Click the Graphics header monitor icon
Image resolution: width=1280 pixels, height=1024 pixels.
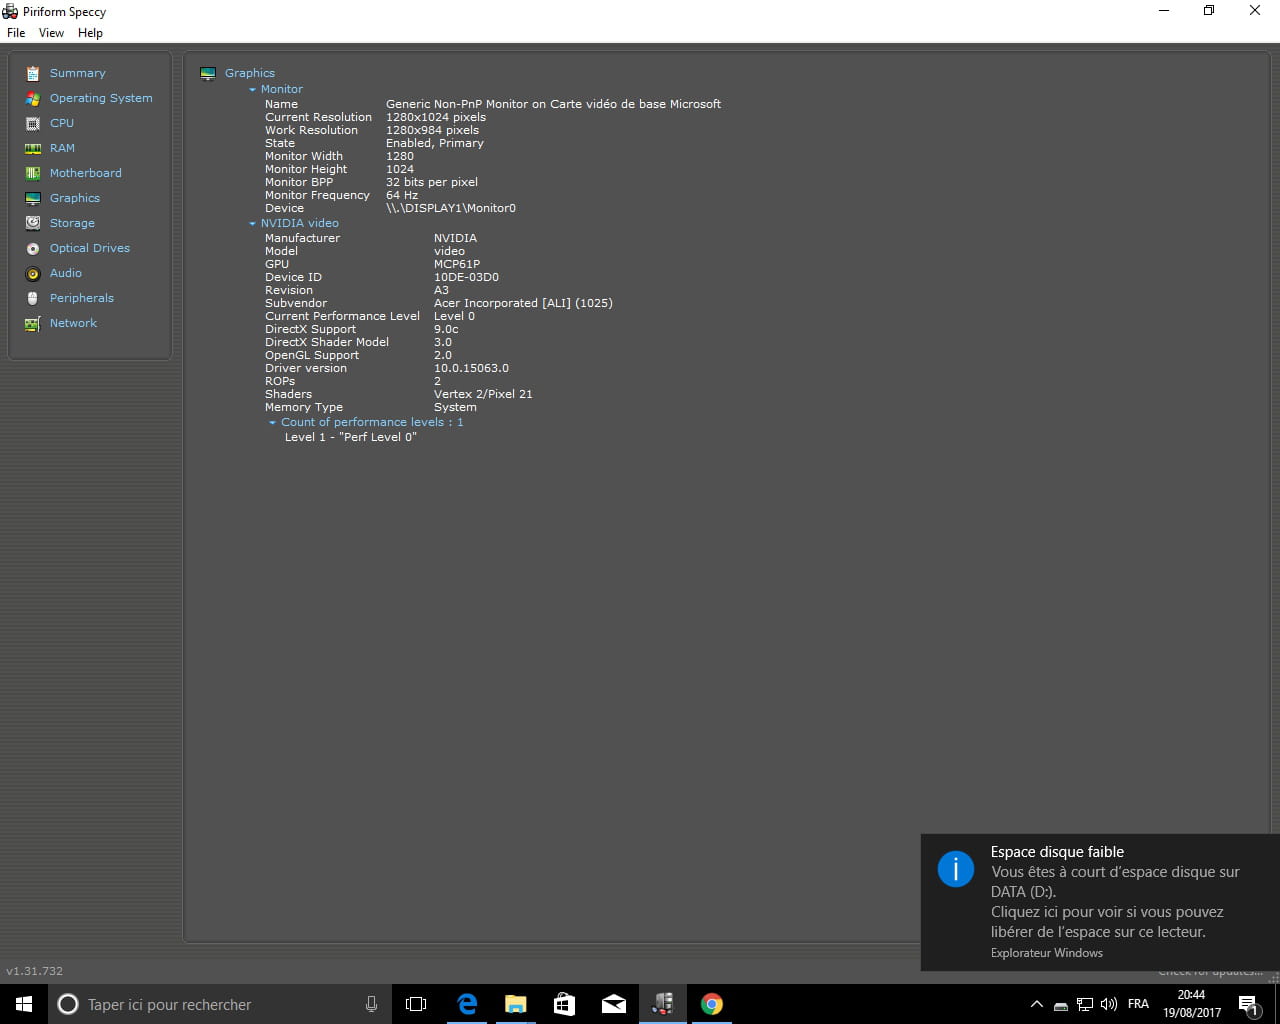tap(208, 73)
